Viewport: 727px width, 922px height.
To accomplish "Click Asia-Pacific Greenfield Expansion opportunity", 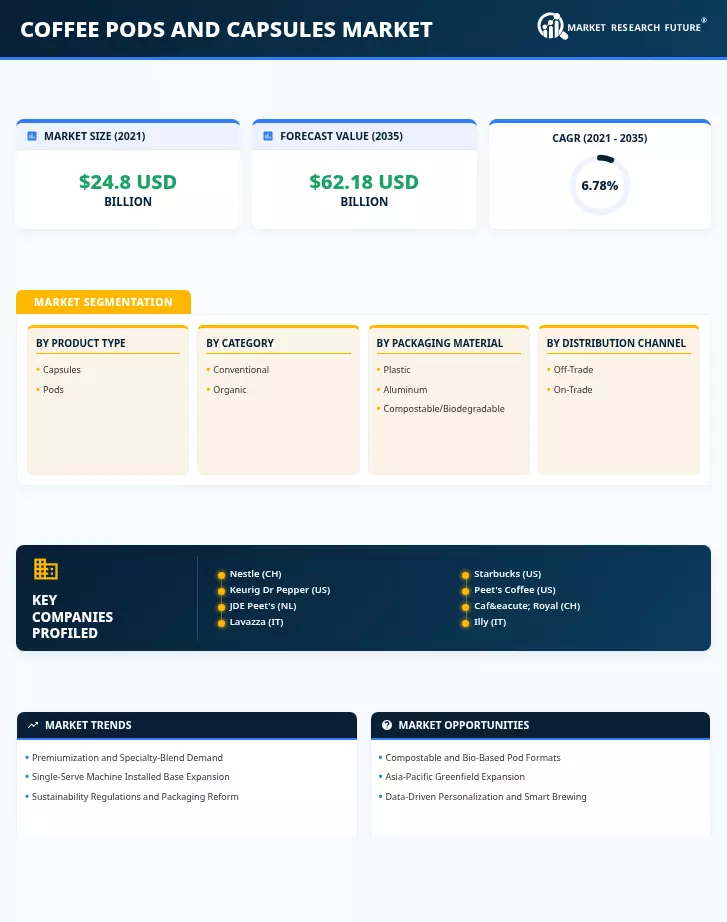I will pos(455,777).
